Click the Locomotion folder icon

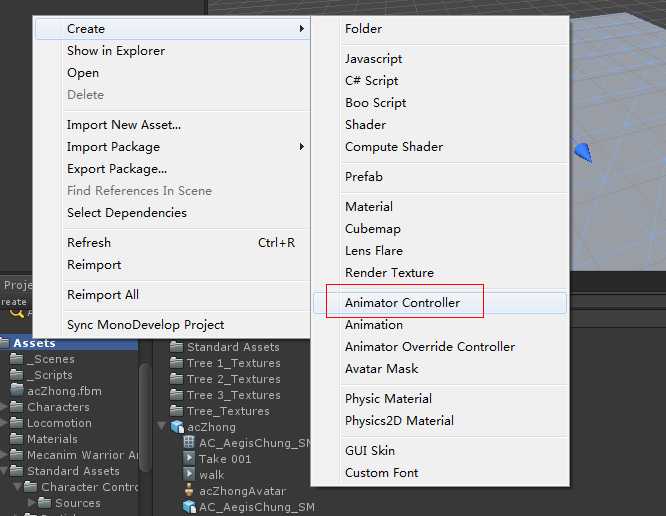pos(17,423)
